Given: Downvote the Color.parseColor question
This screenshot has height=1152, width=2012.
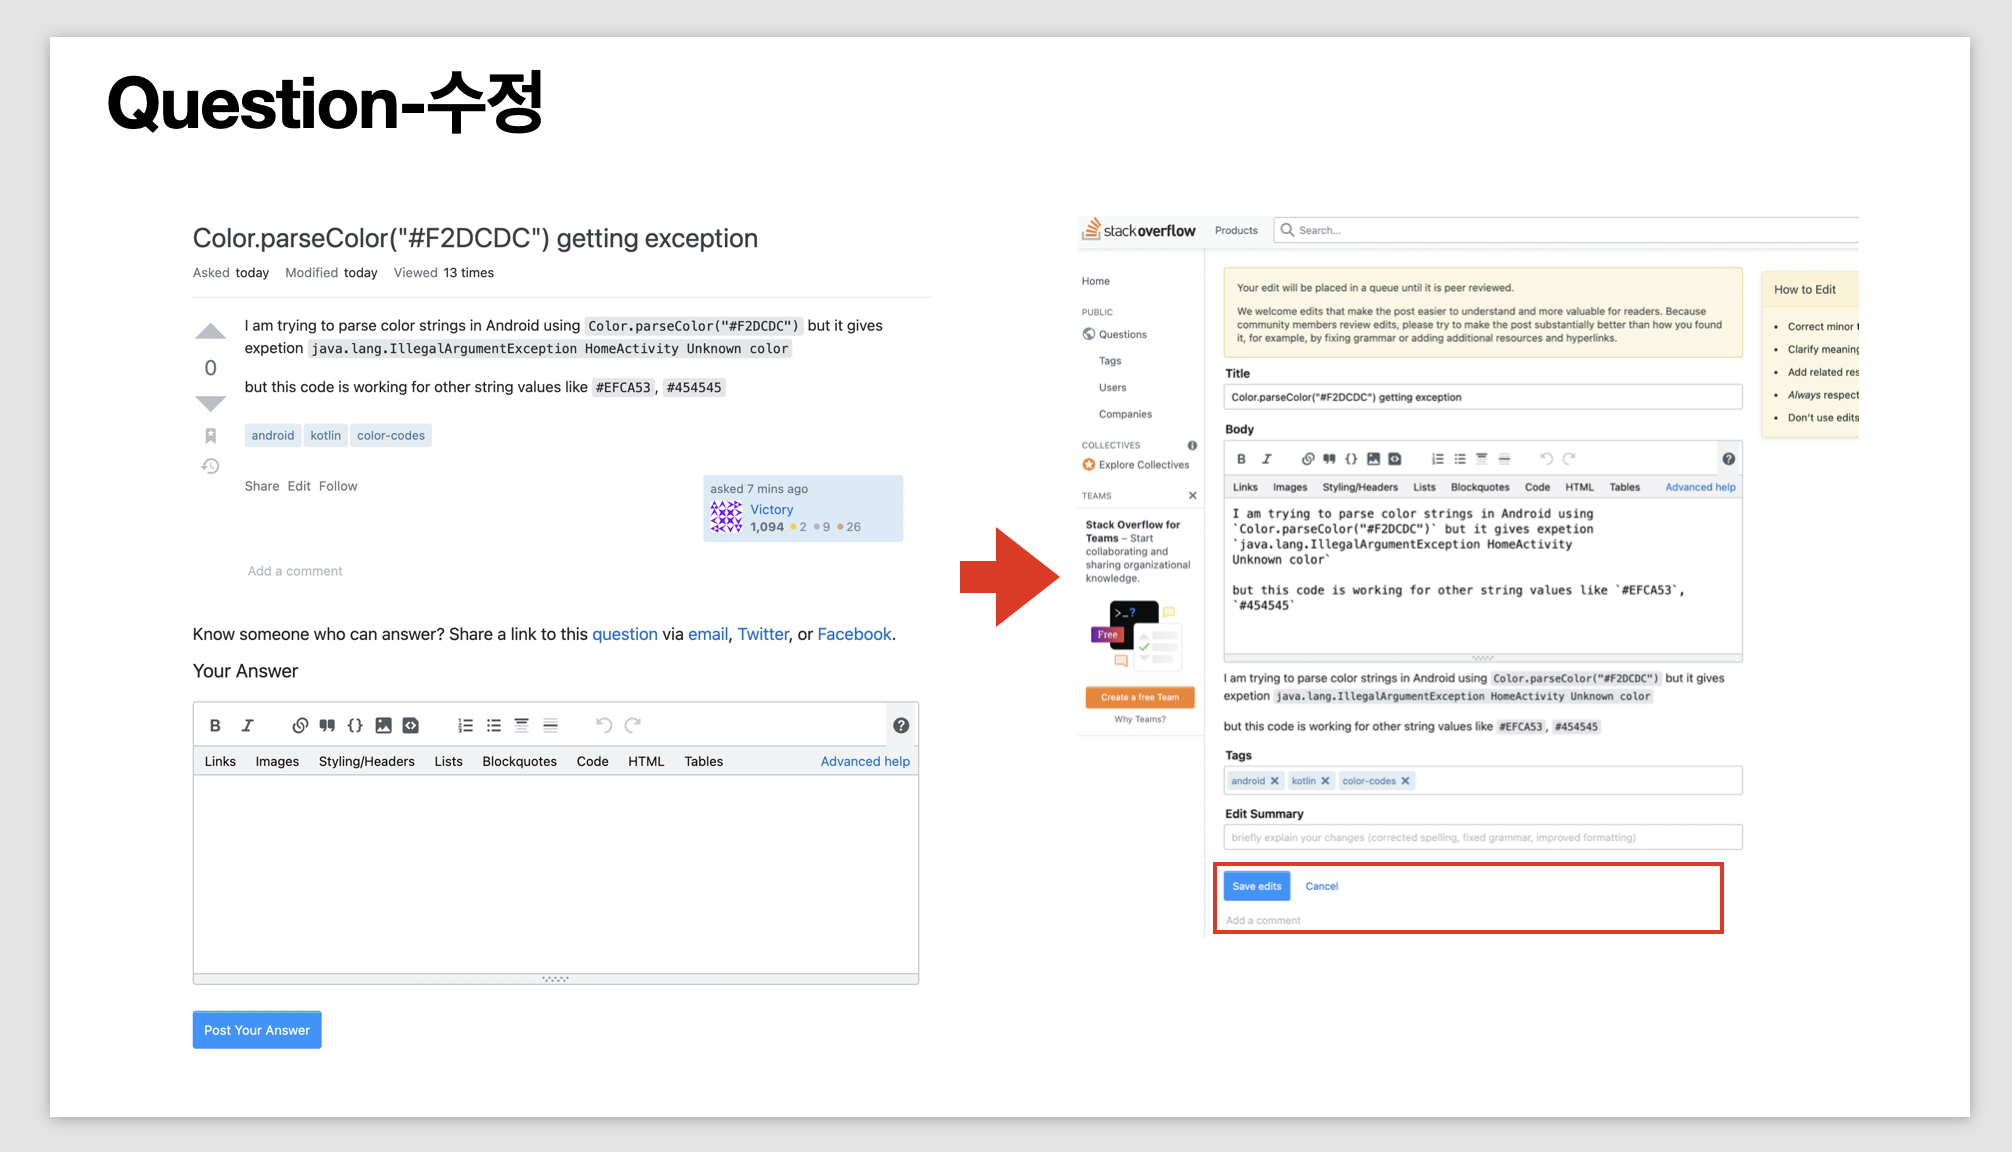Looking at the screenshot, I should point(210,403).
